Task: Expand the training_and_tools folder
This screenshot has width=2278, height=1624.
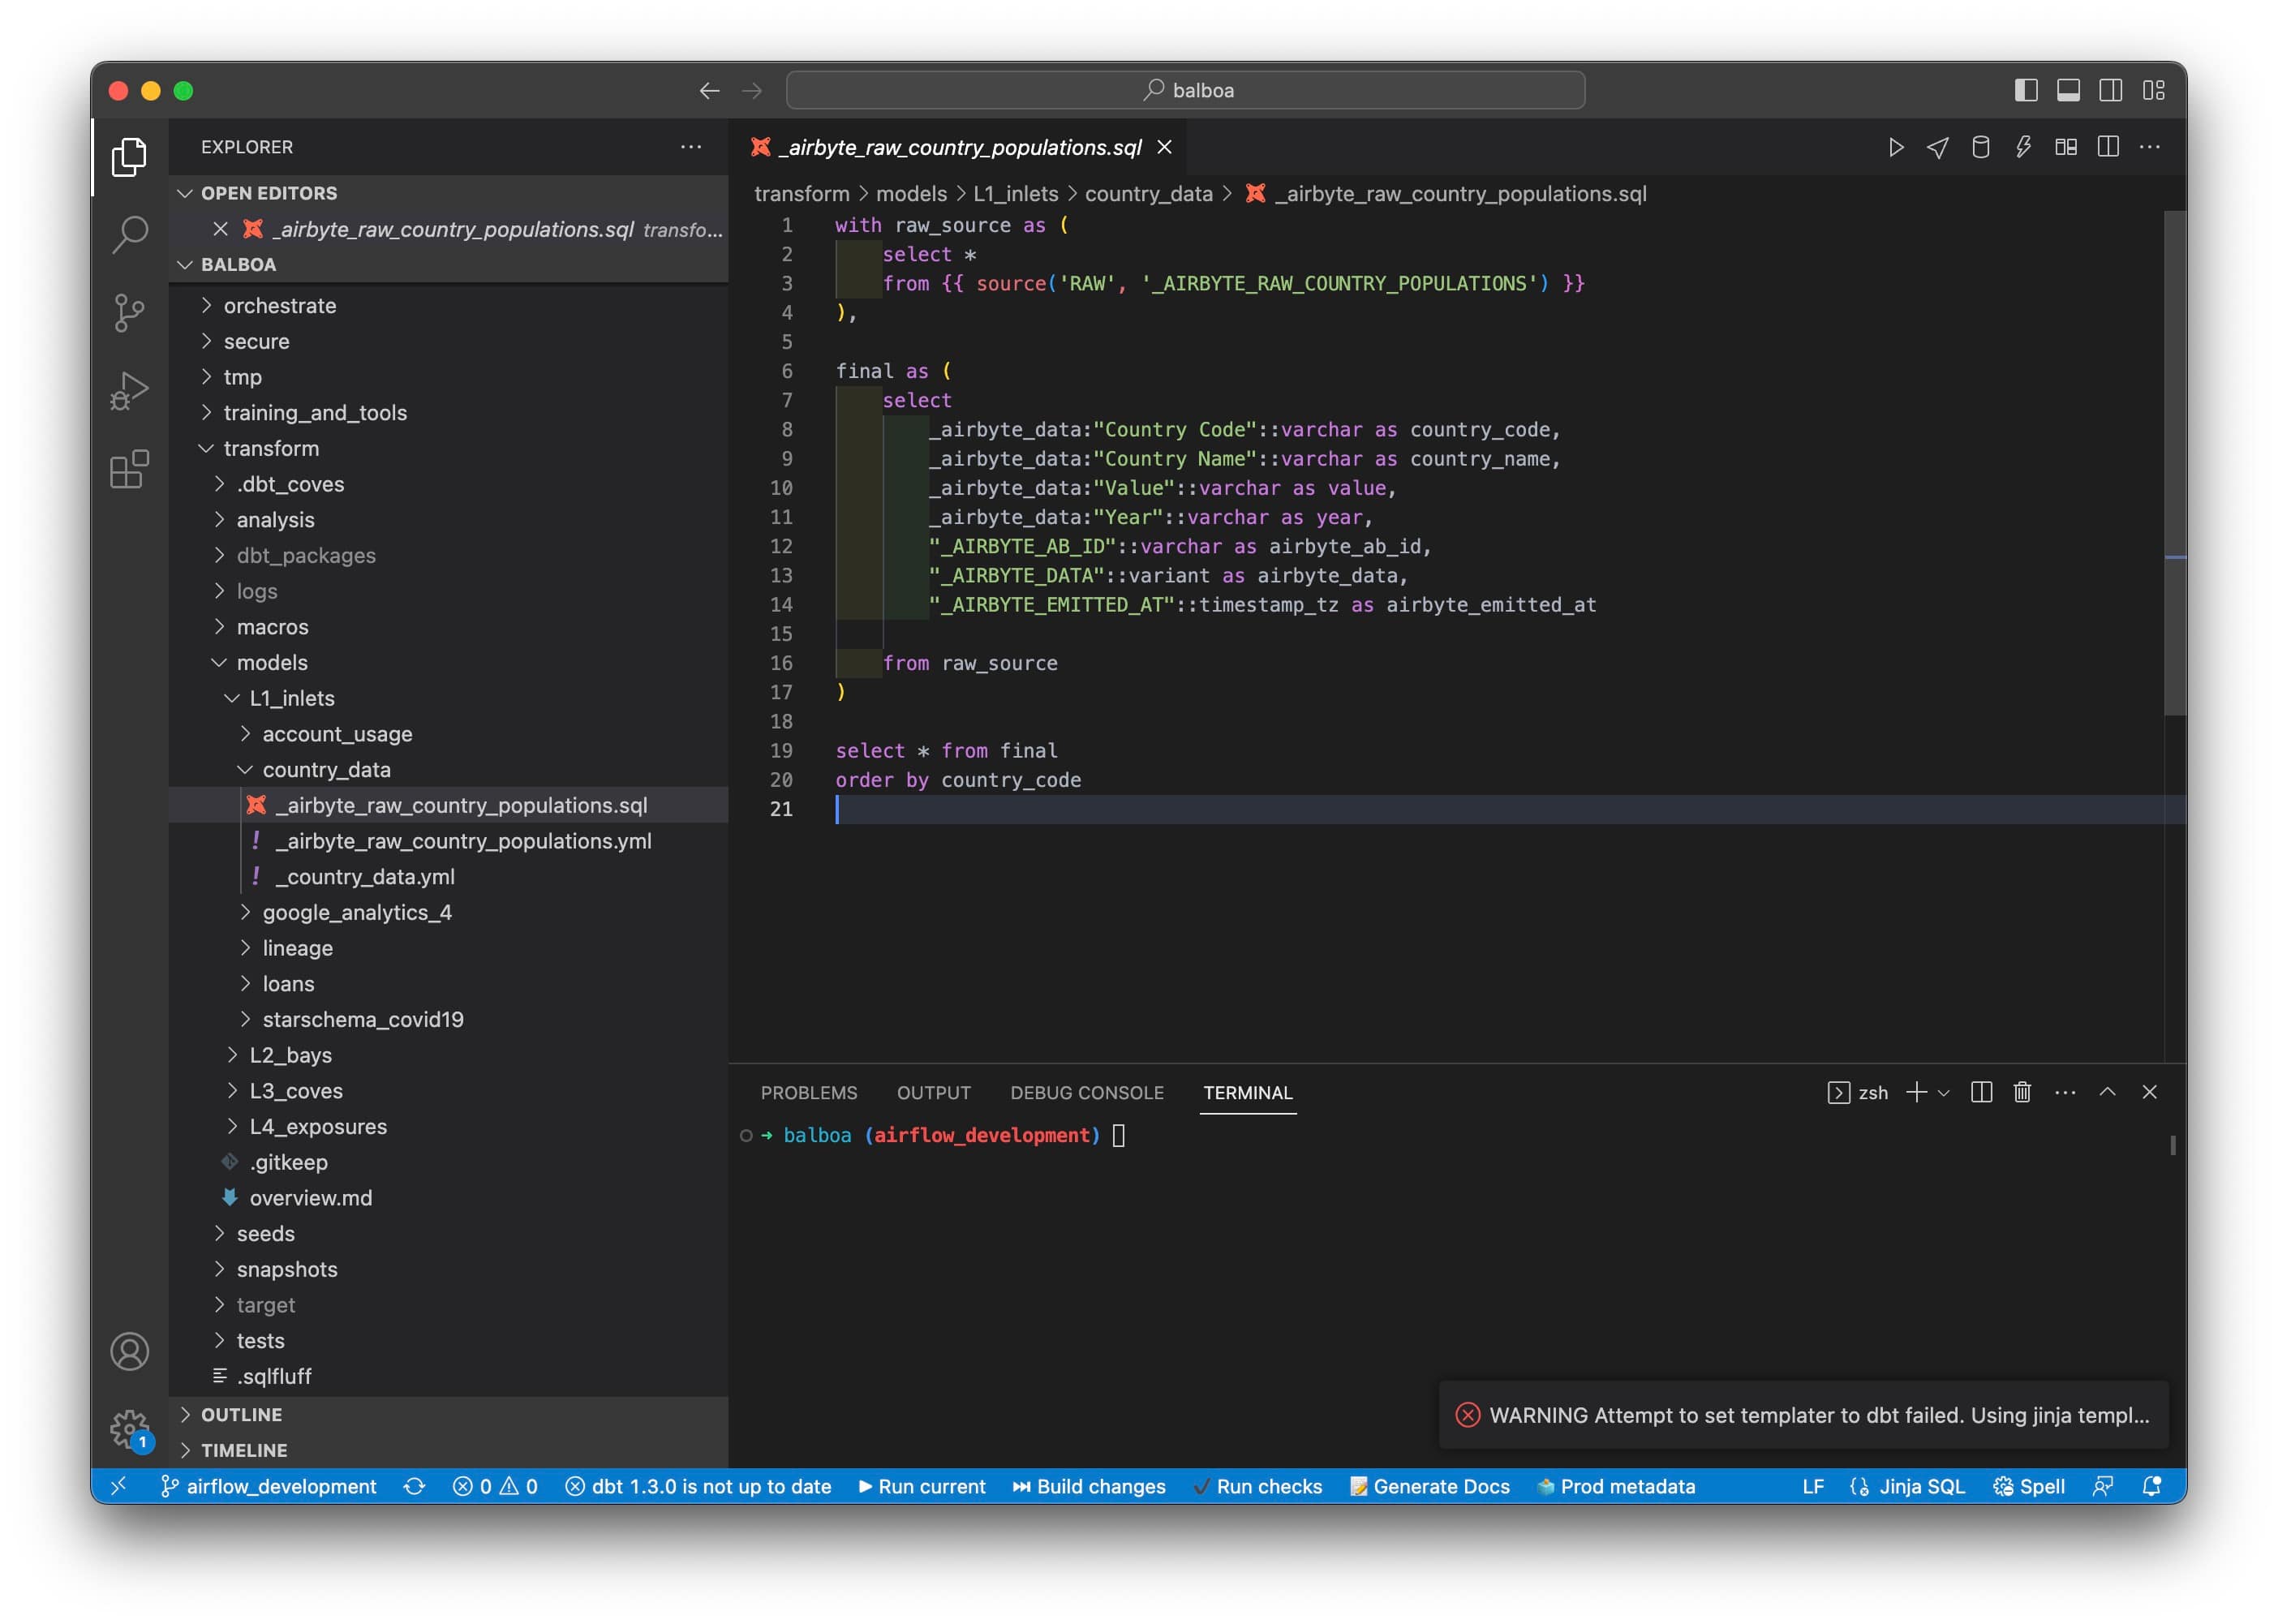Action: [x=449, y=412]
